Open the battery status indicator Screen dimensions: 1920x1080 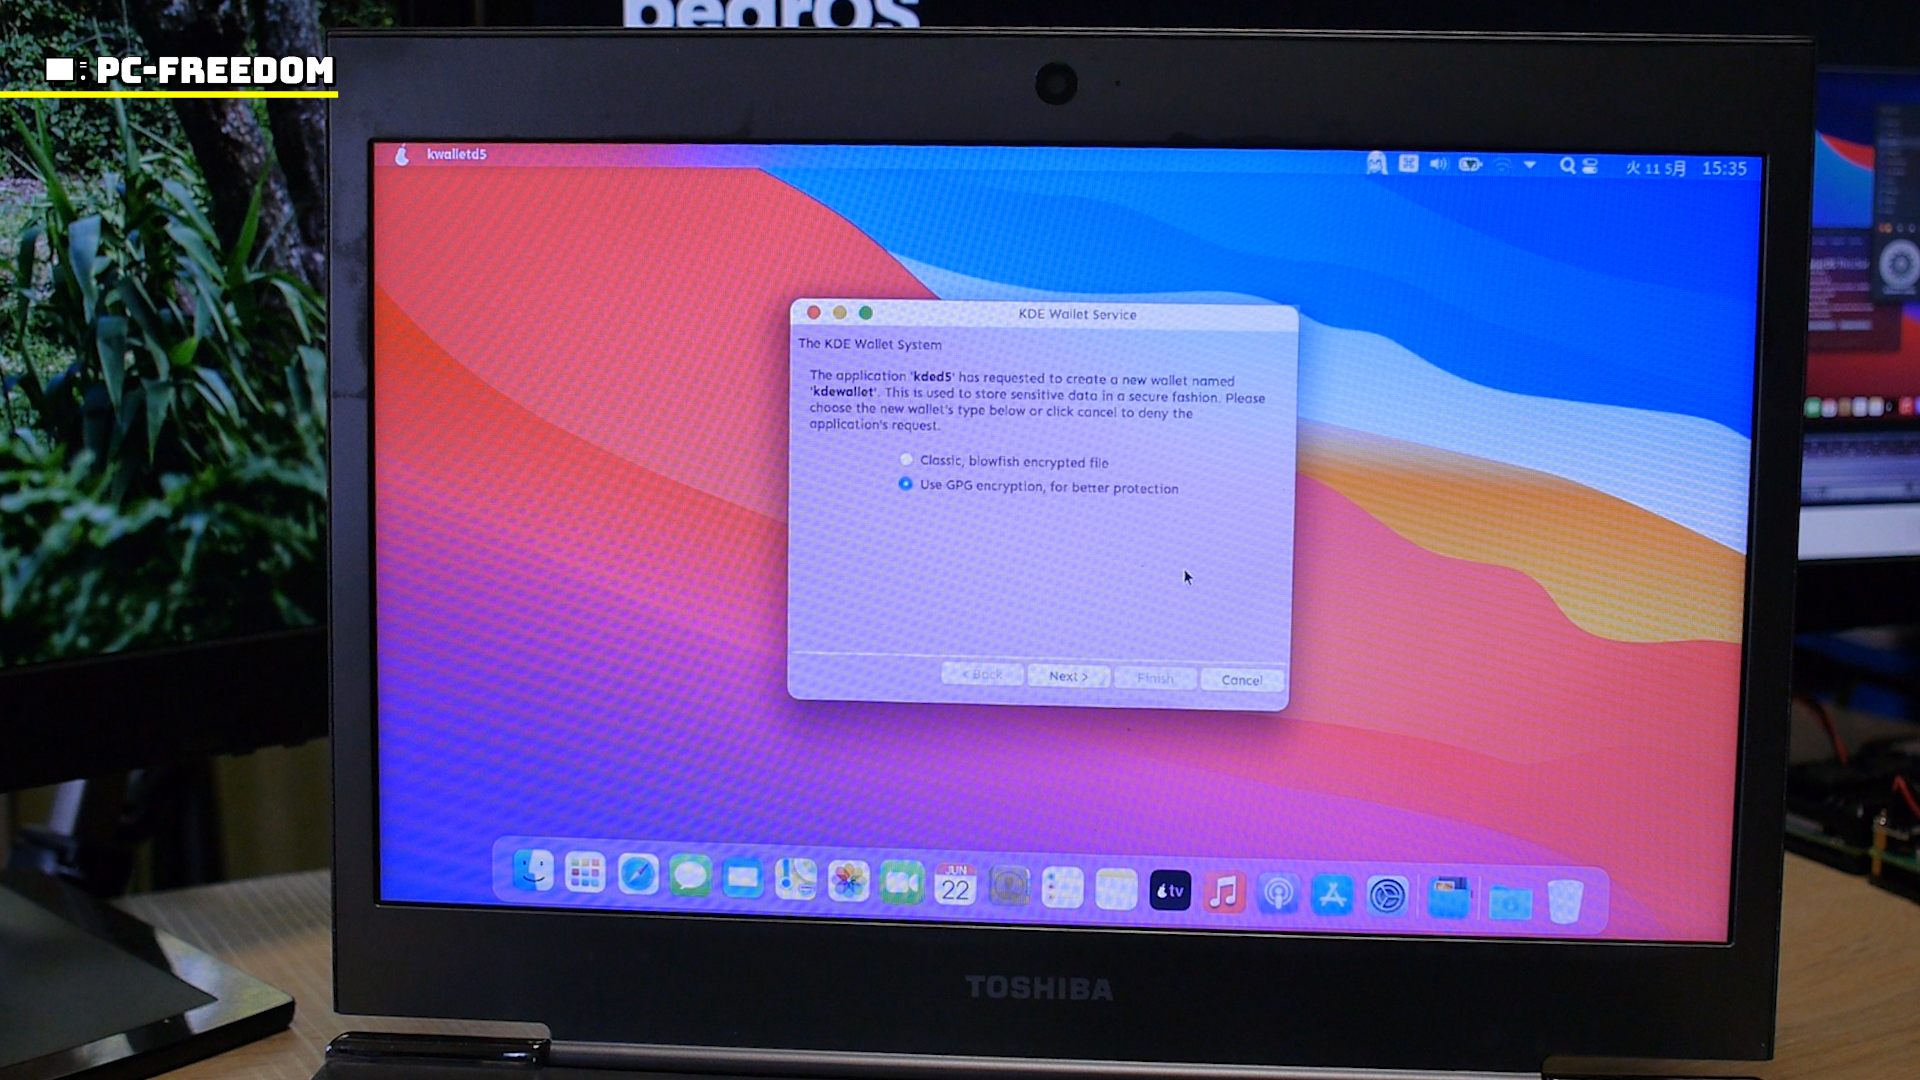[1470, 164]
